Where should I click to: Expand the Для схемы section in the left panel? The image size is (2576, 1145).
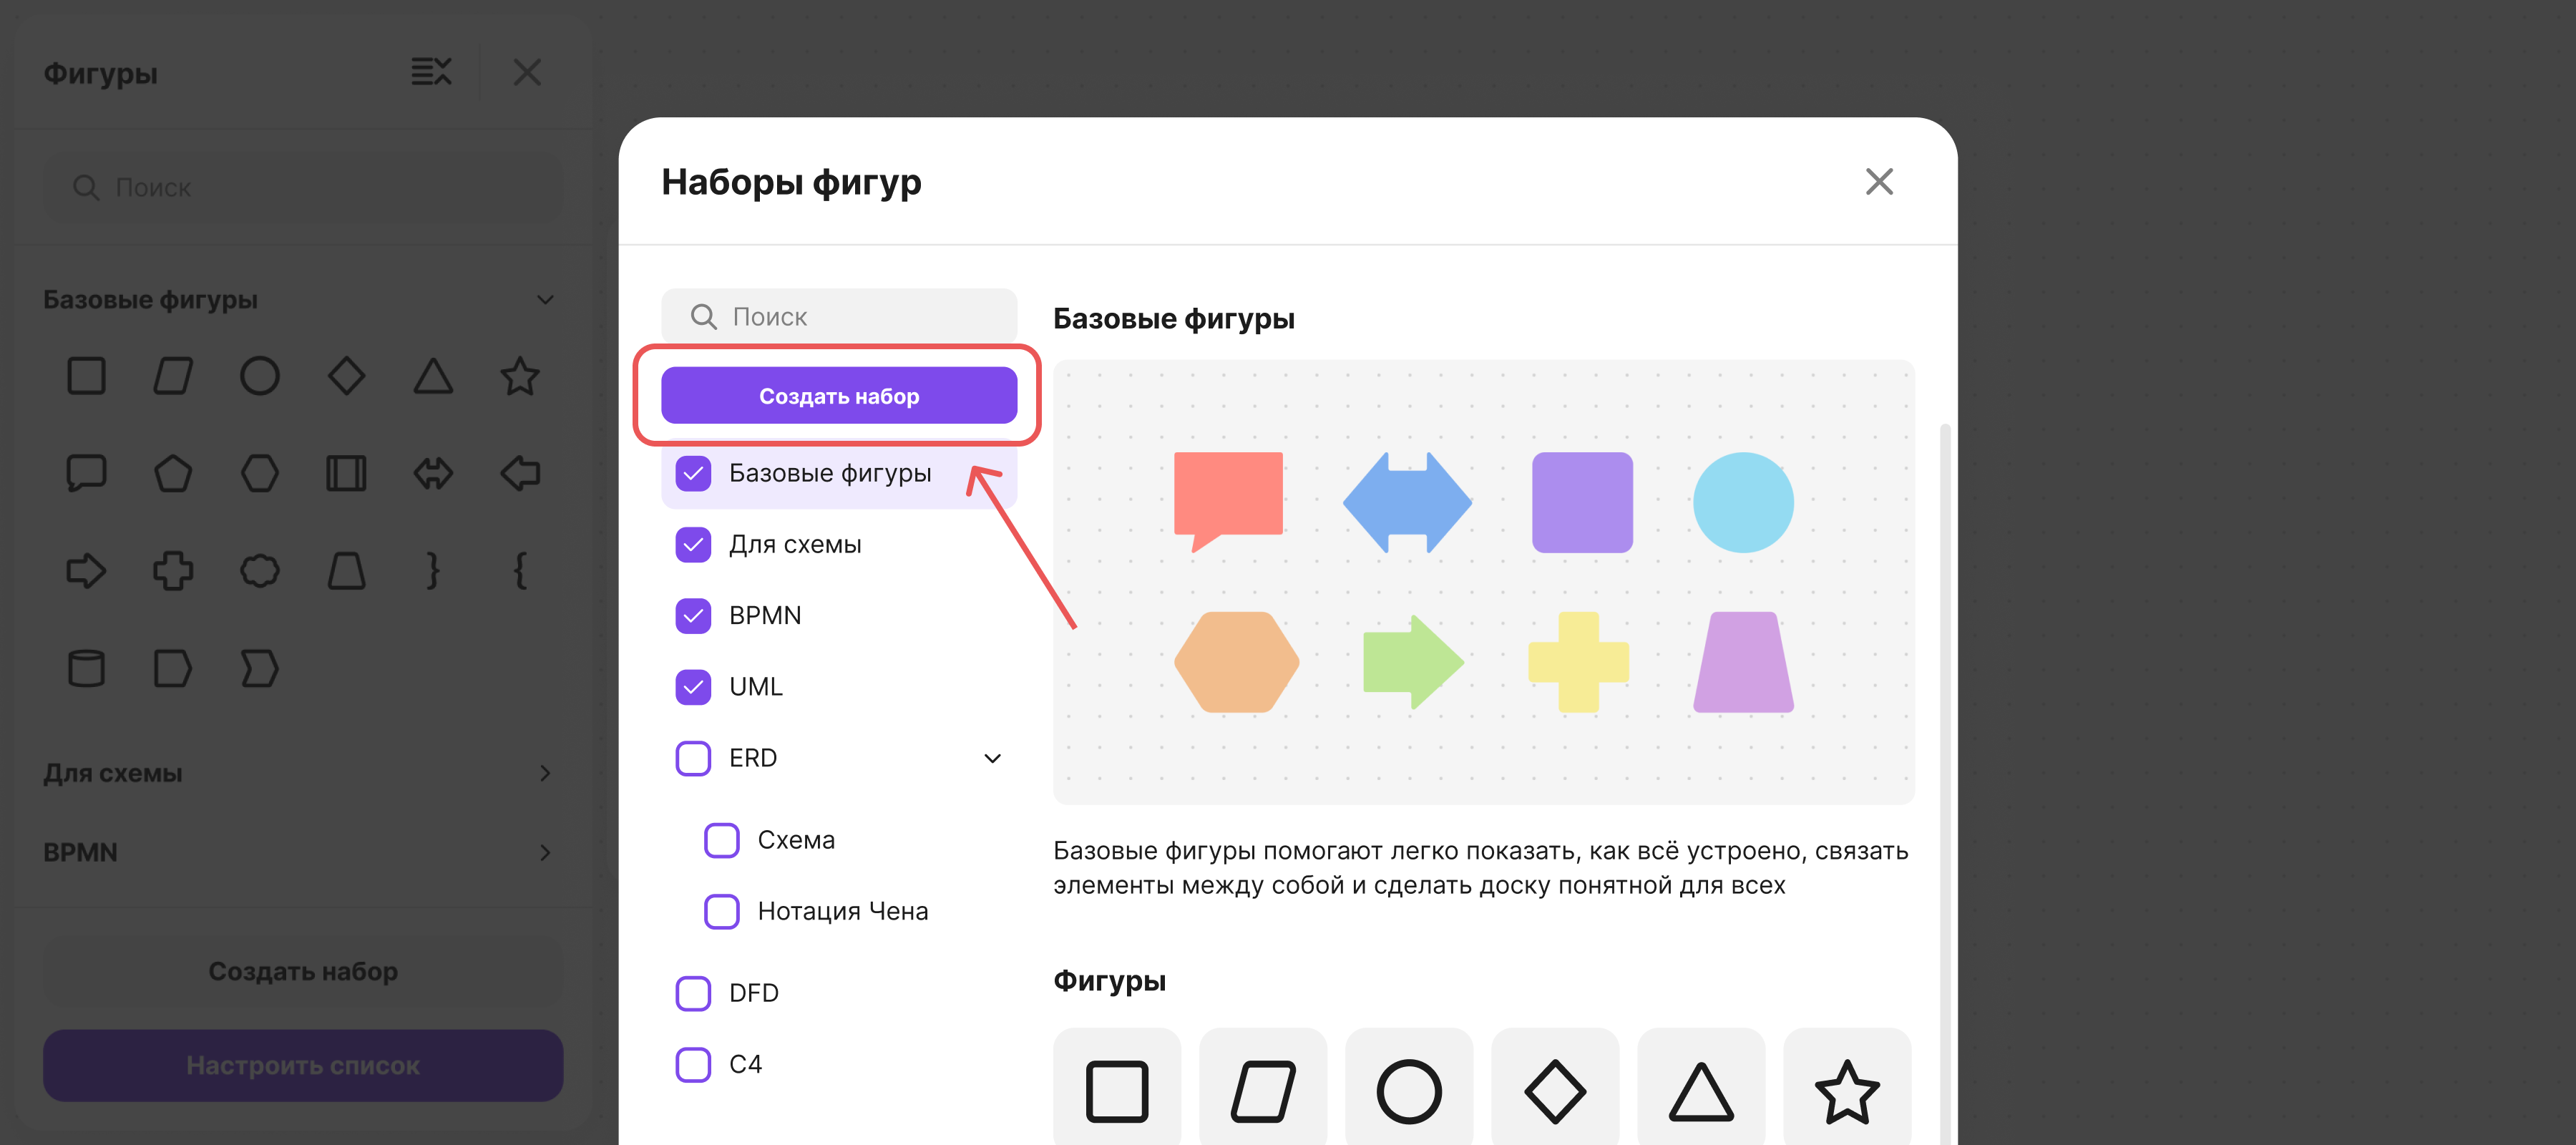545,773
